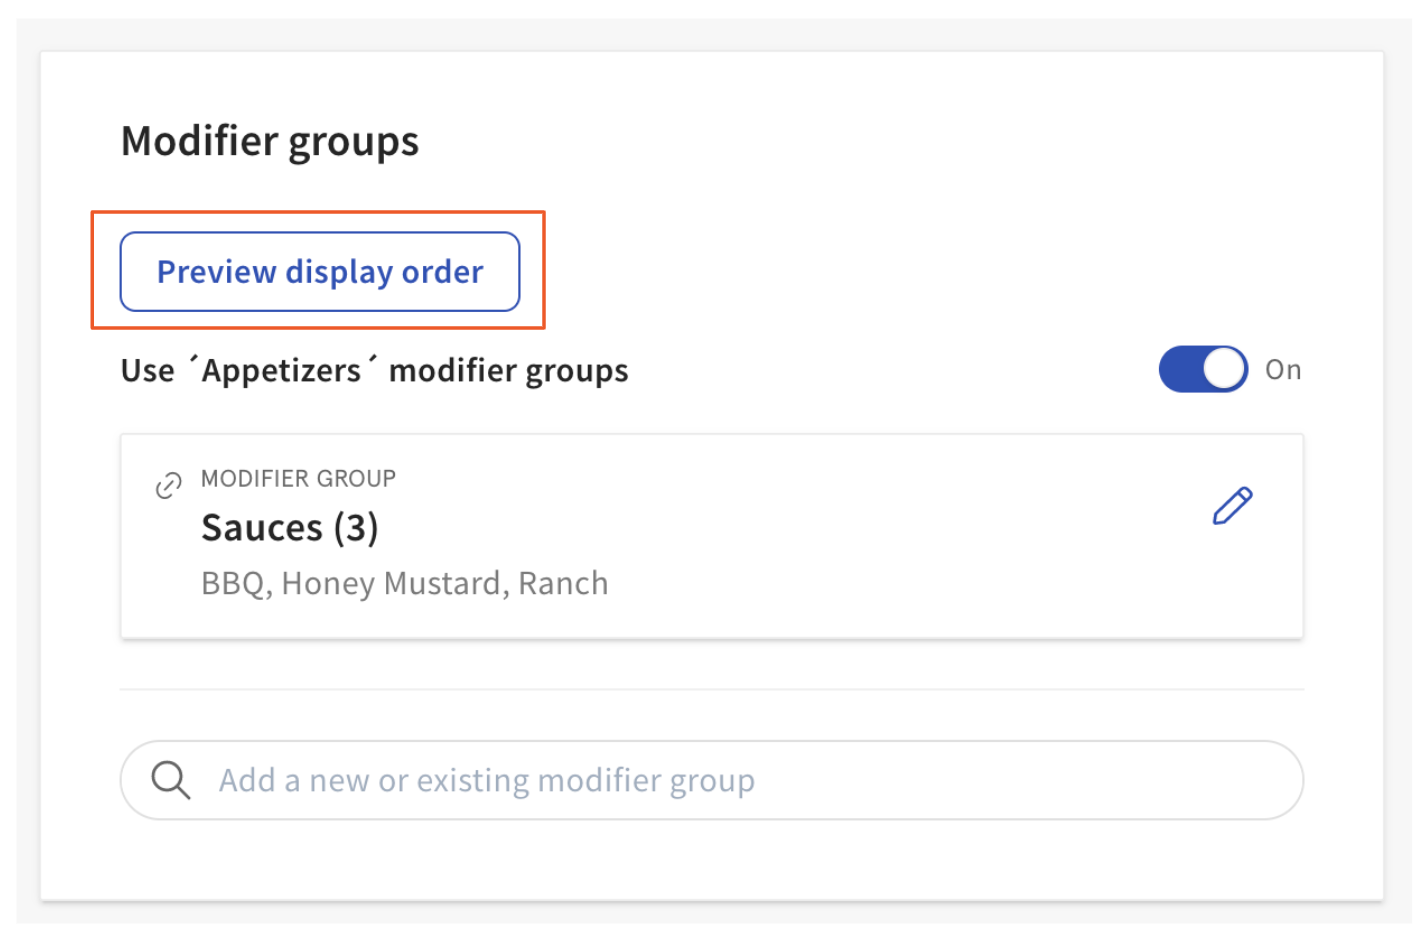
Task: Open the Sauces (3) modifier group
Action: coord(290,527)
